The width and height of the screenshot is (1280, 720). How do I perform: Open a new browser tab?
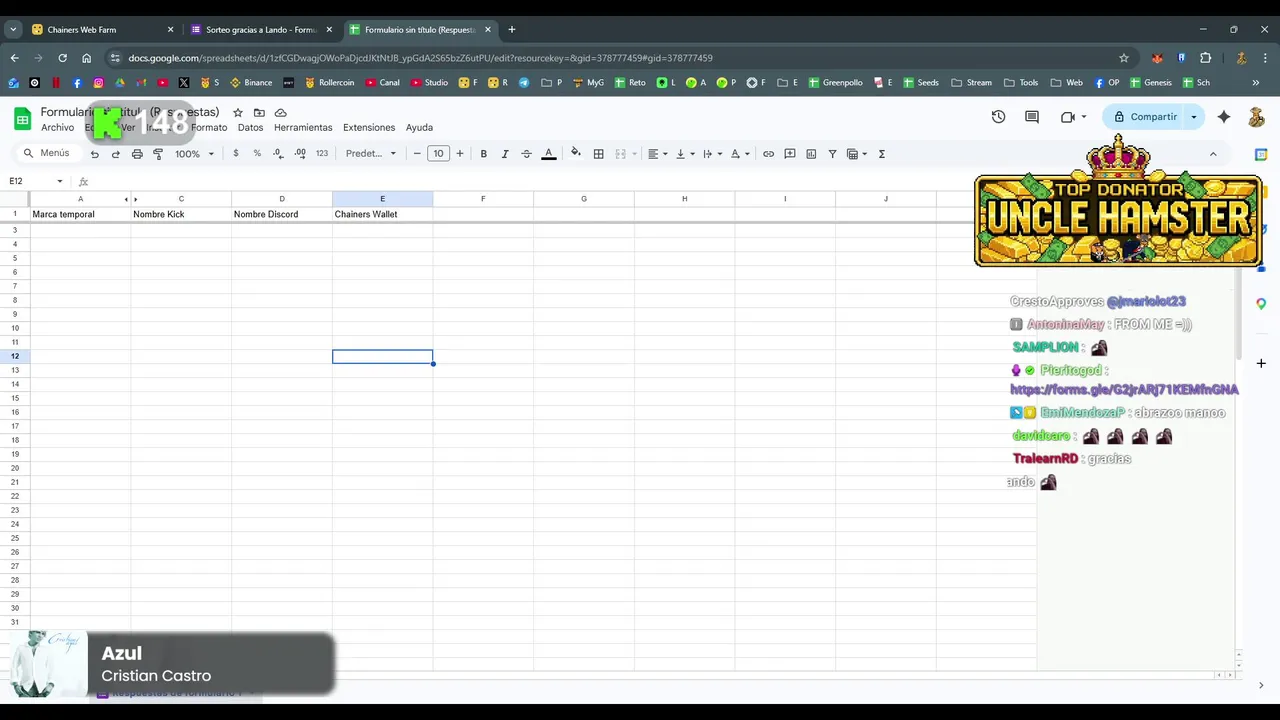click(512, 30)
